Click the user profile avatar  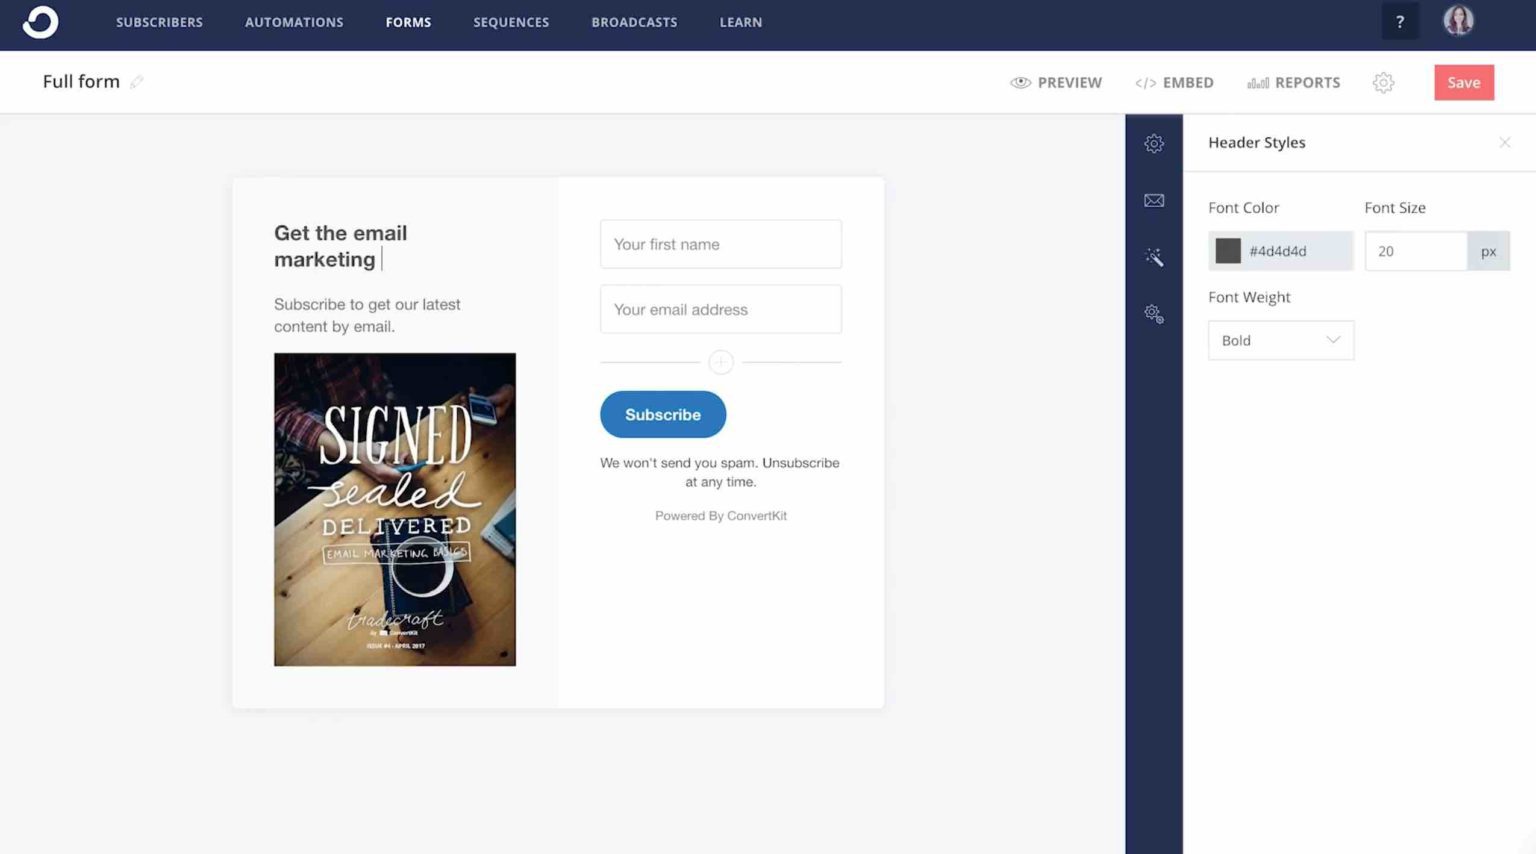pyautogui.click(x=1458, y=21)
